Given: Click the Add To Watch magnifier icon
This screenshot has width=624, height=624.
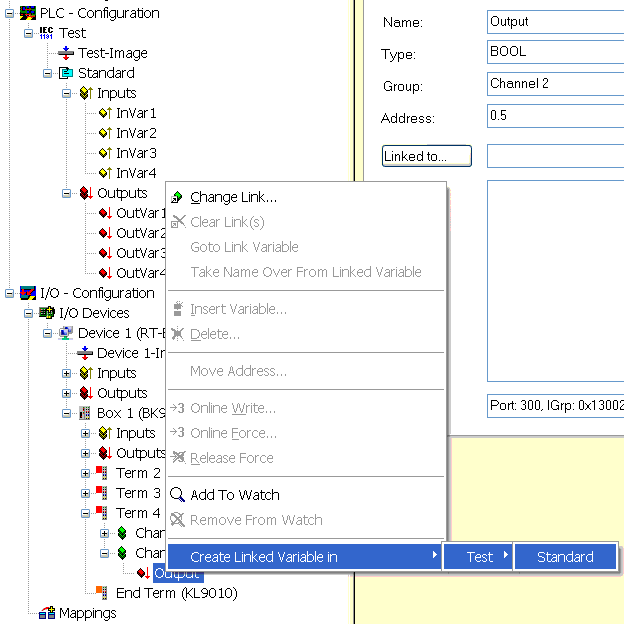Looking at the screenshot, I should click(x=177, y=495).
